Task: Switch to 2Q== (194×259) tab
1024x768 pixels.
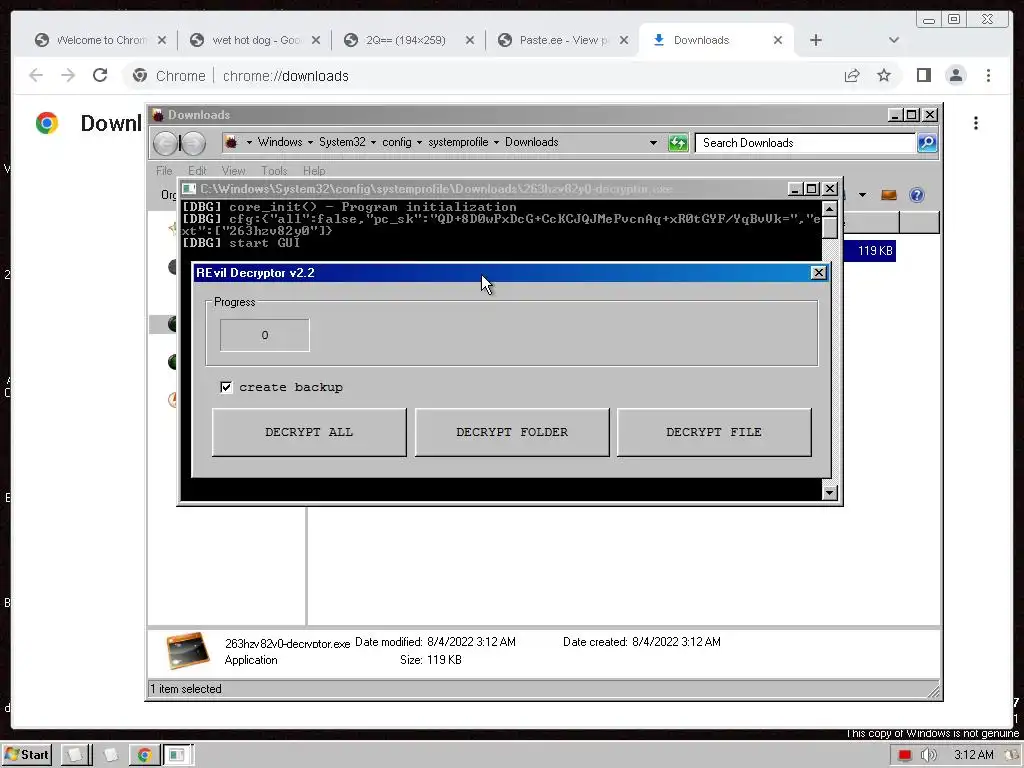Action: (409, 40)
